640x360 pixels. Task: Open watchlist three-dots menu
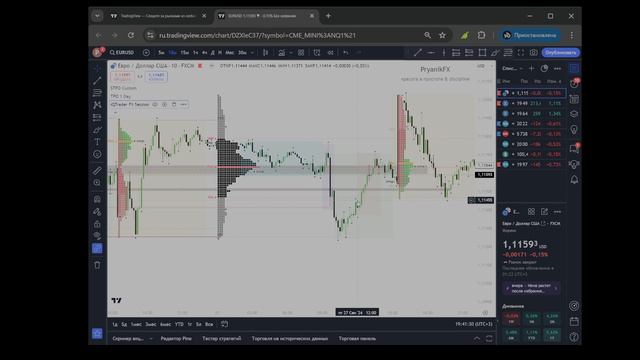pos(558,69)
